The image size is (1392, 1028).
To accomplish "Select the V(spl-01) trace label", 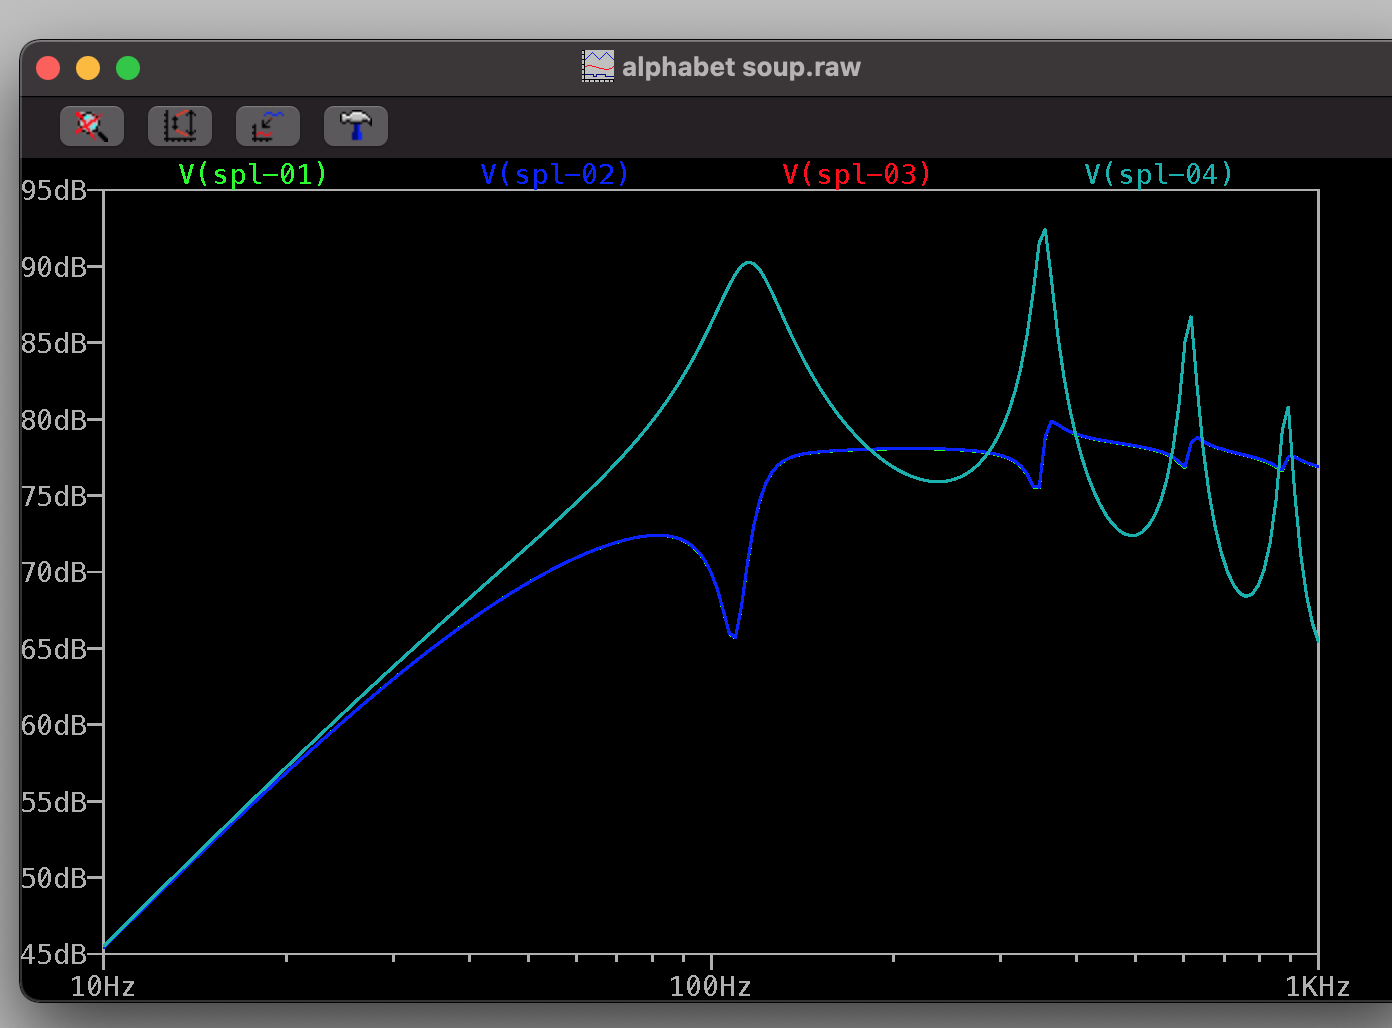I will (253, 174).
